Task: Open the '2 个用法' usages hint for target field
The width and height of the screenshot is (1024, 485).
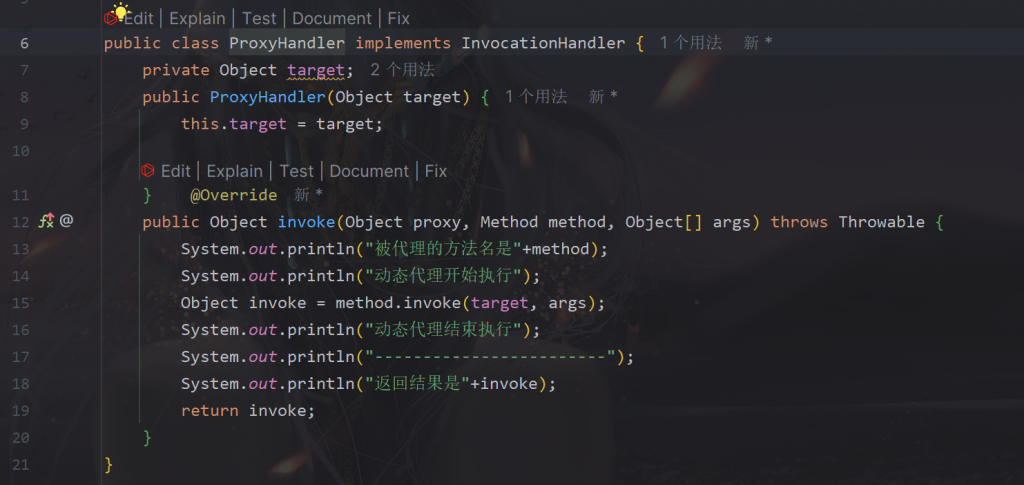Action: [402, 70]
